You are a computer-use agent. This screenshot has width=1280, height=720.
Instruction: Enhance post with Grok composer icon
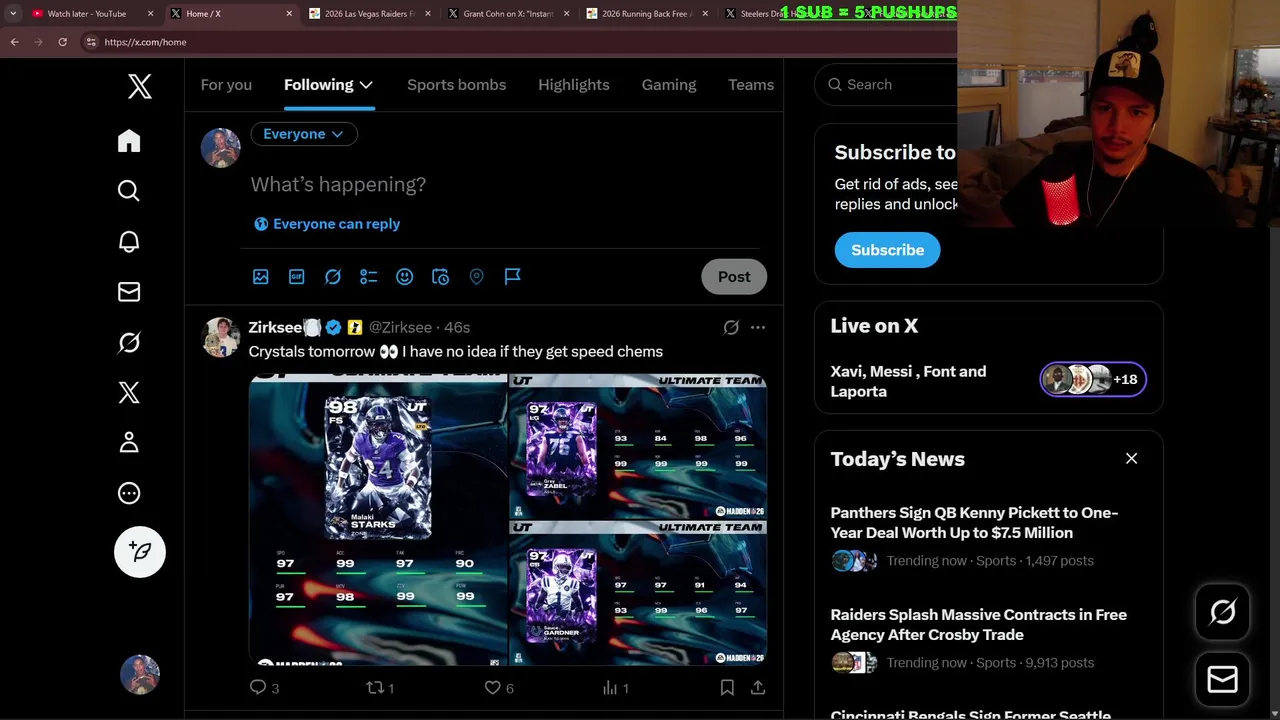coord(333,277)
